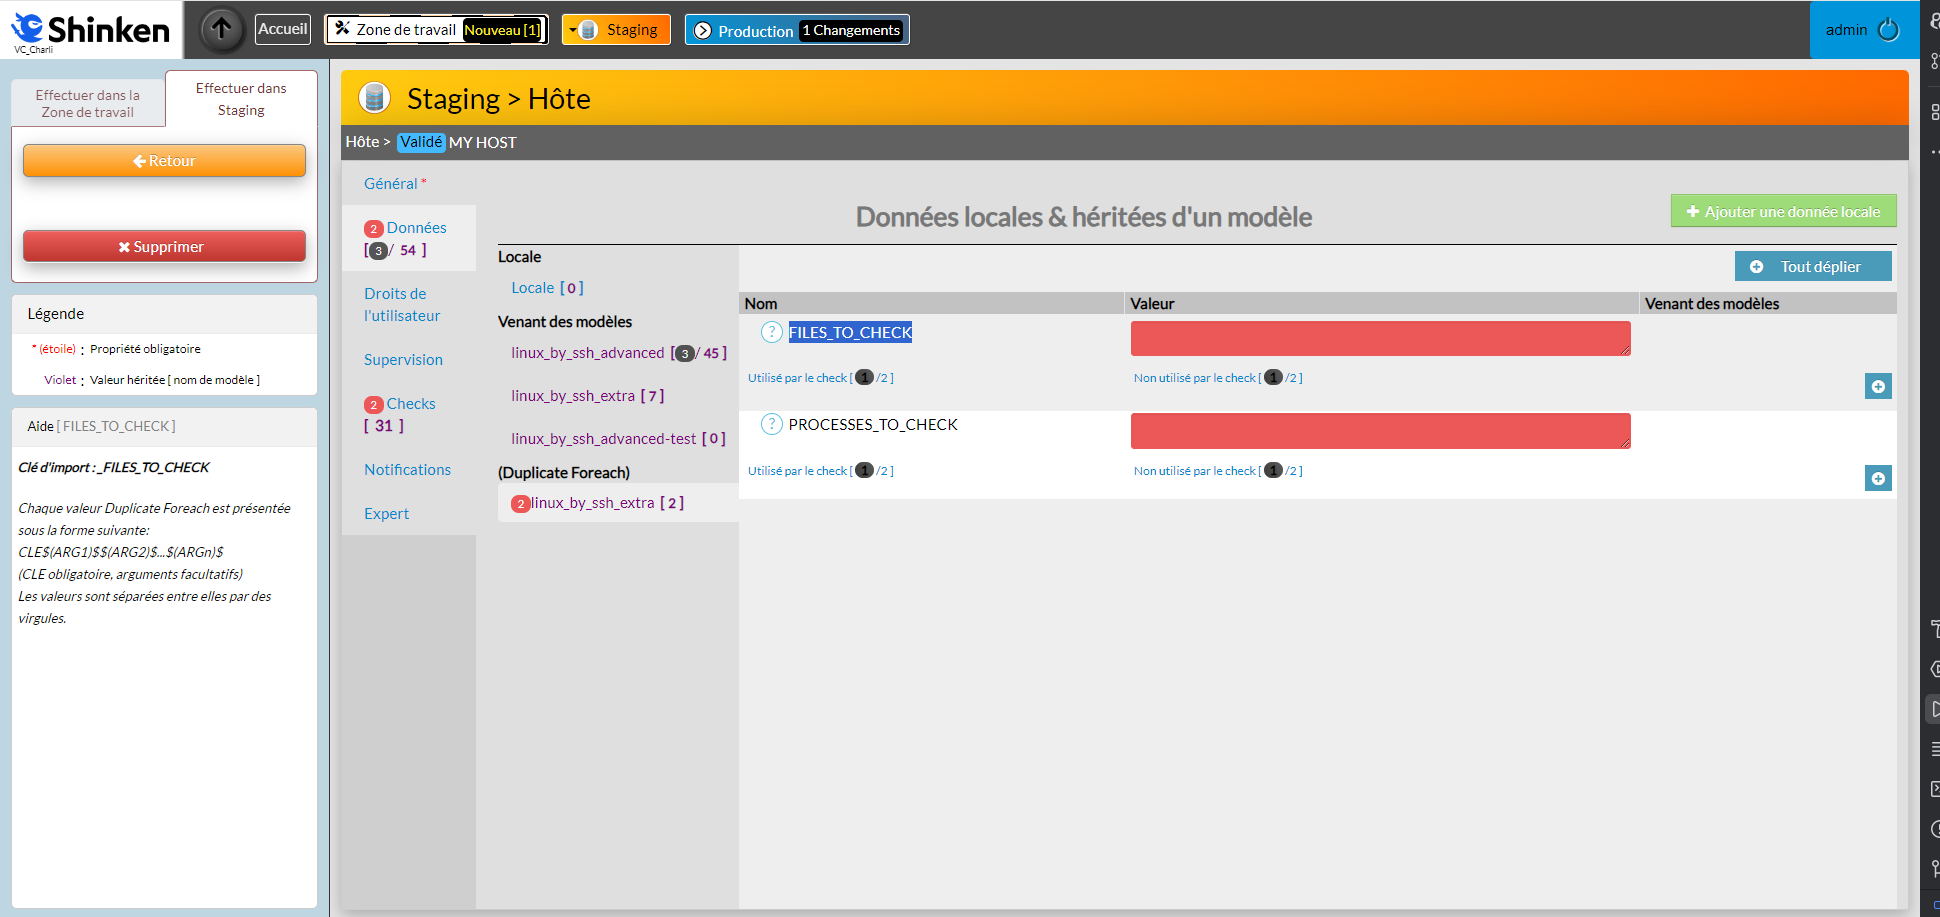This screenshot has height=917, width=1940.
Task: Switch to Effectuer dans la Zone de travail tab
Action: tap(88, 104)
